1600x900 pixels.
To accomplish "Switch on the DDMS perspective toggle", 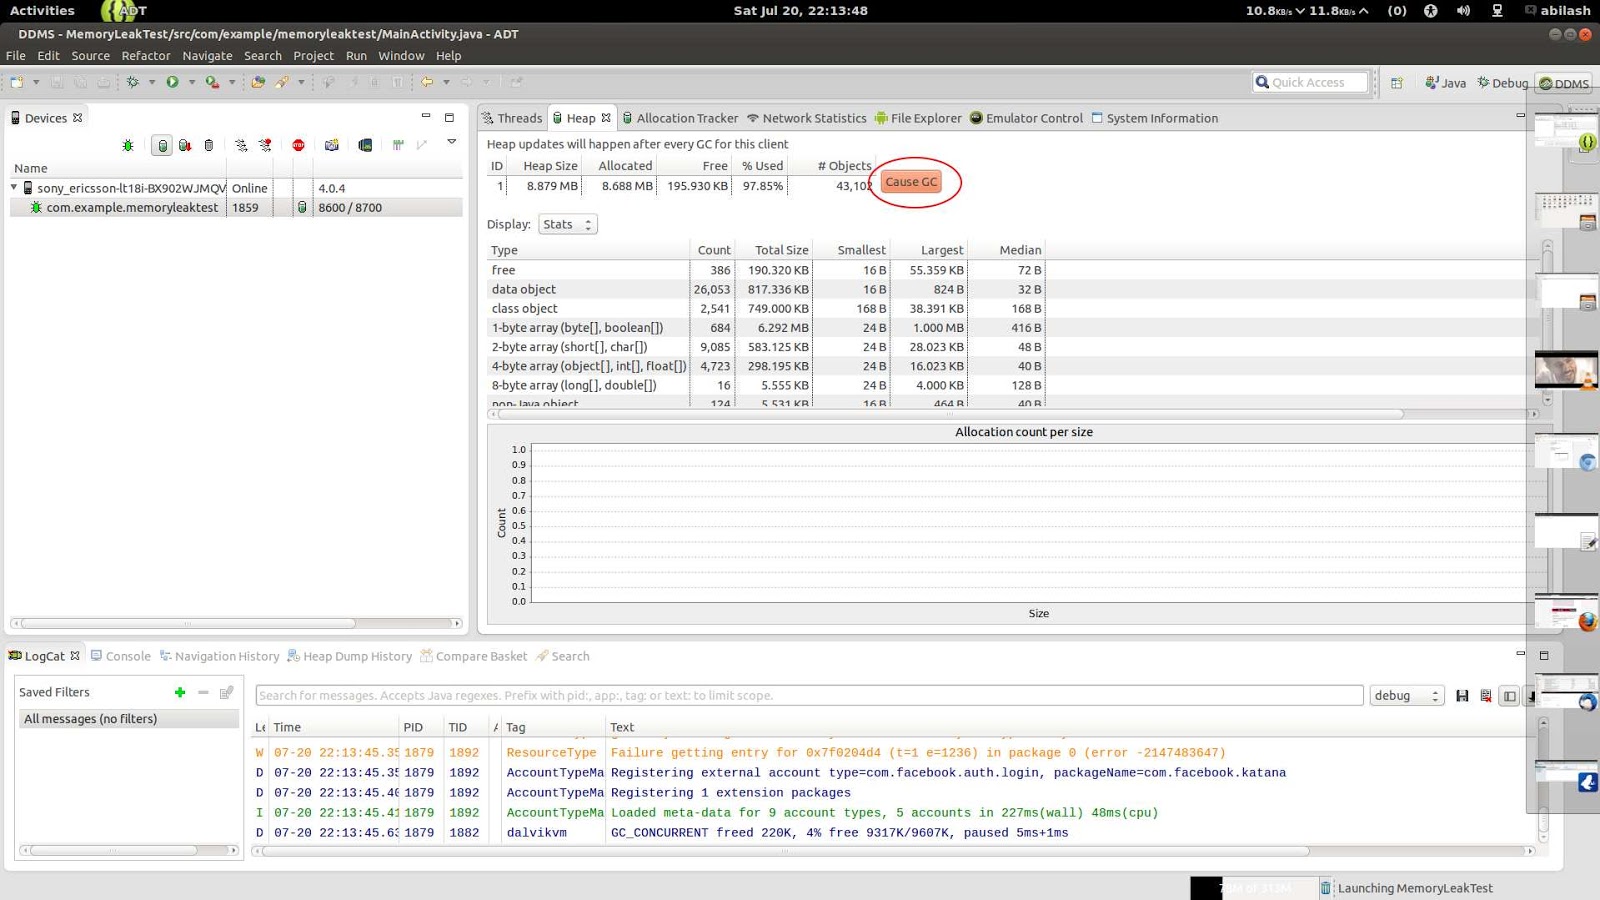I will (1562, 84).
